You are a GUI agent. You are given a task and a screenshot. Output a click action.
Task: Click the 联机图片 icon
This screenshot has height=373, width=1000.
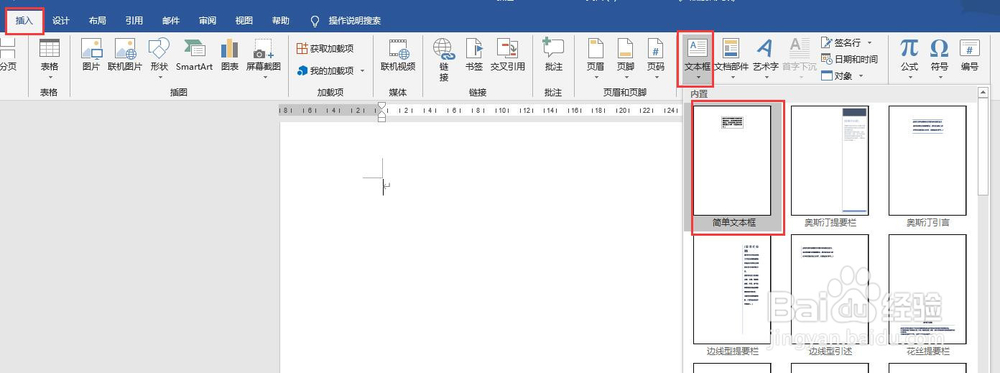pos(125,54)
